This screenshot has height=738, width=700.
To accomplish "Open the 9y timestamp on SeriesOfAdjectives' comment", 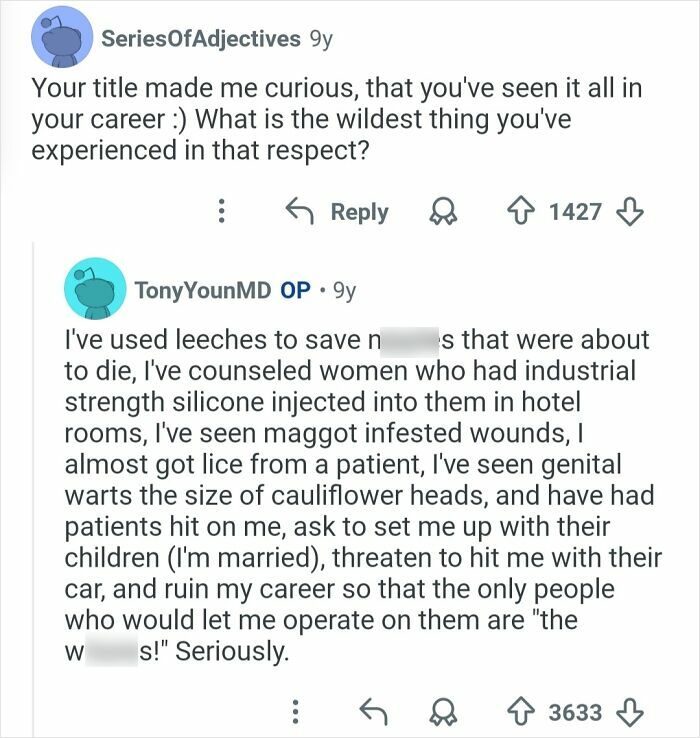I will pos(321,38).
